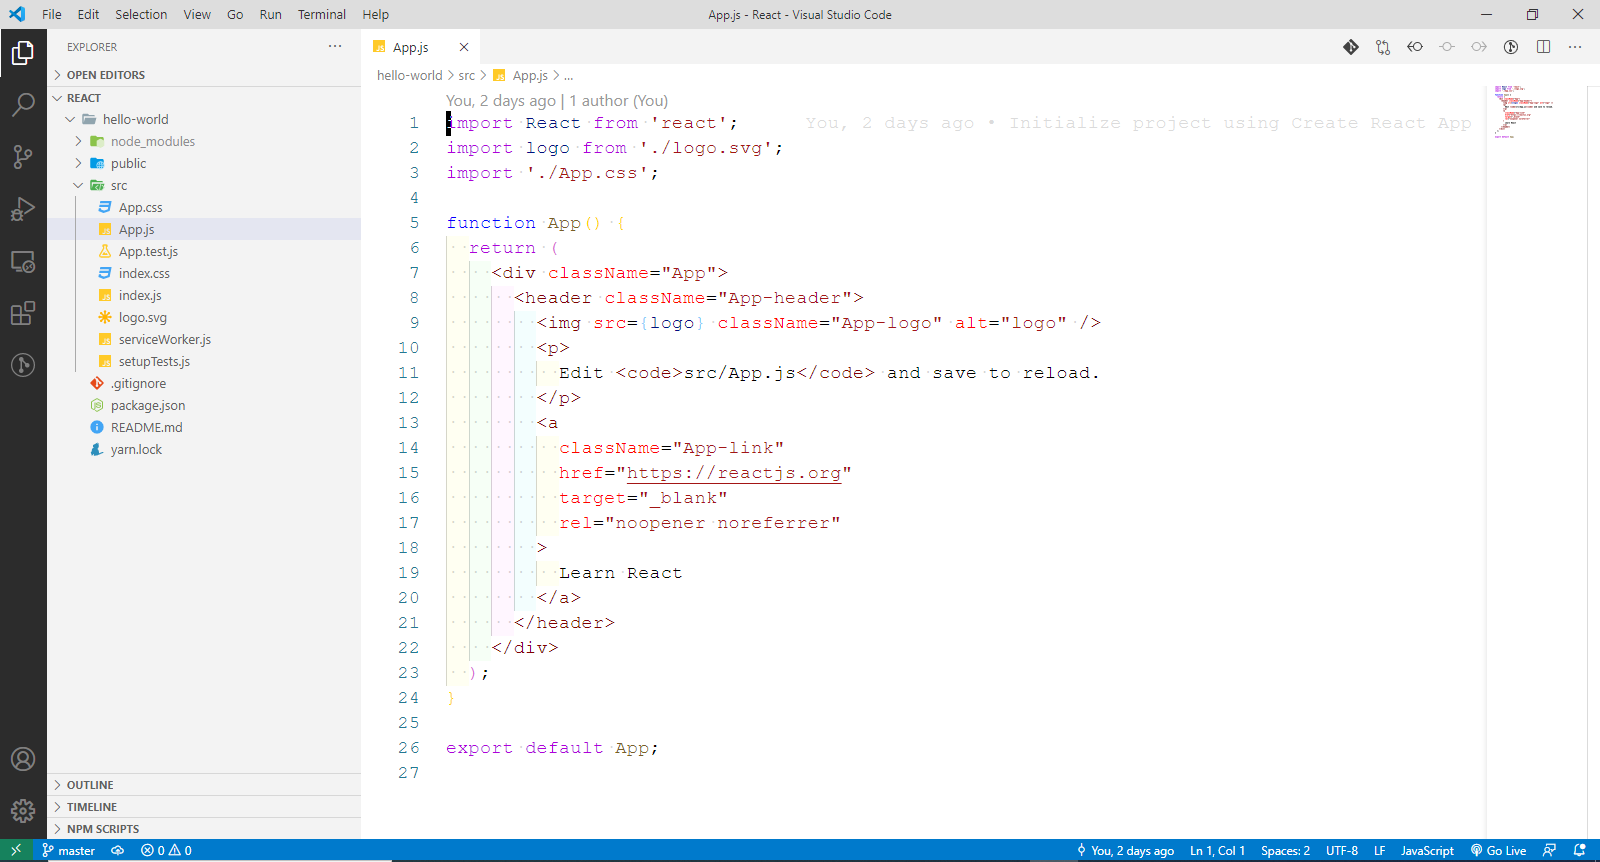
Task: Open the Go menu
Action: [235, 14]
